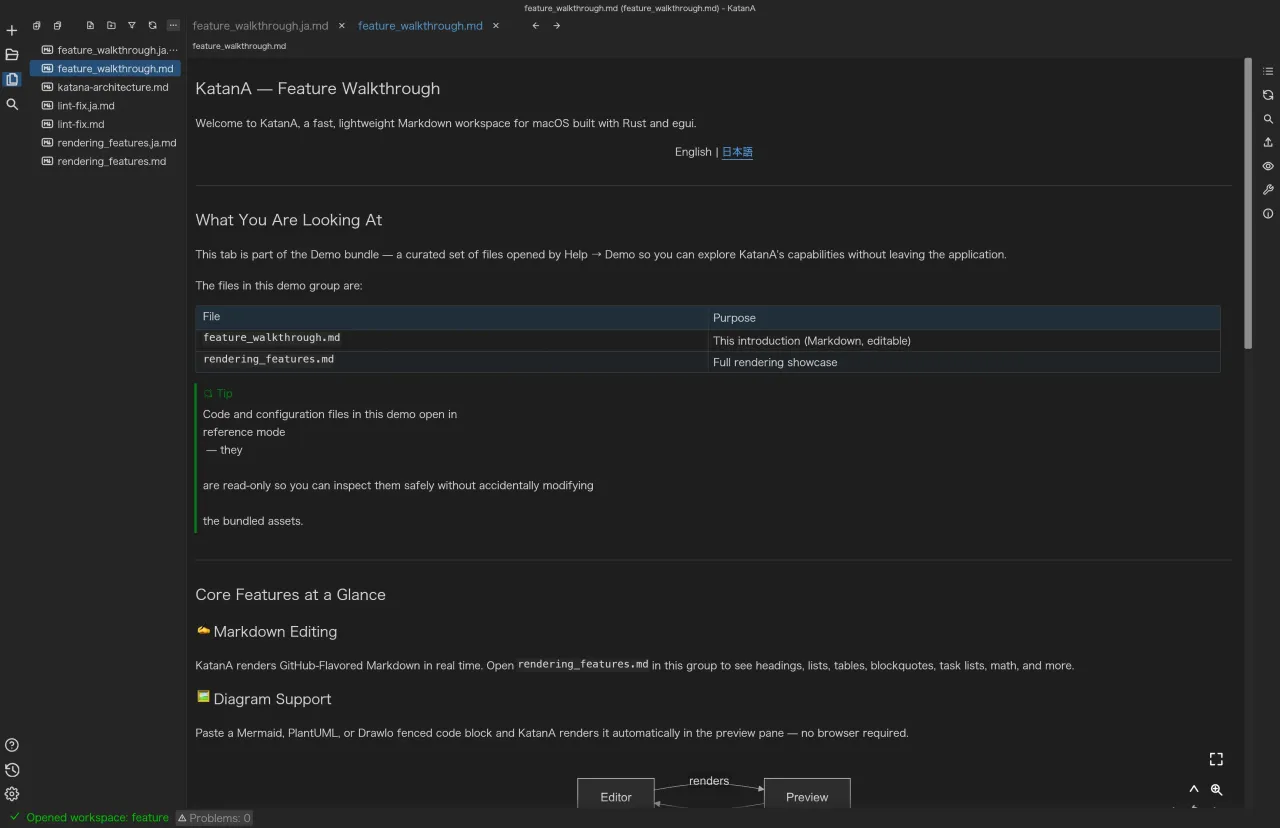Open the filter funnel in the explorer toolbar
Screen dimensions: 1280x828
[x=131, y=26]
